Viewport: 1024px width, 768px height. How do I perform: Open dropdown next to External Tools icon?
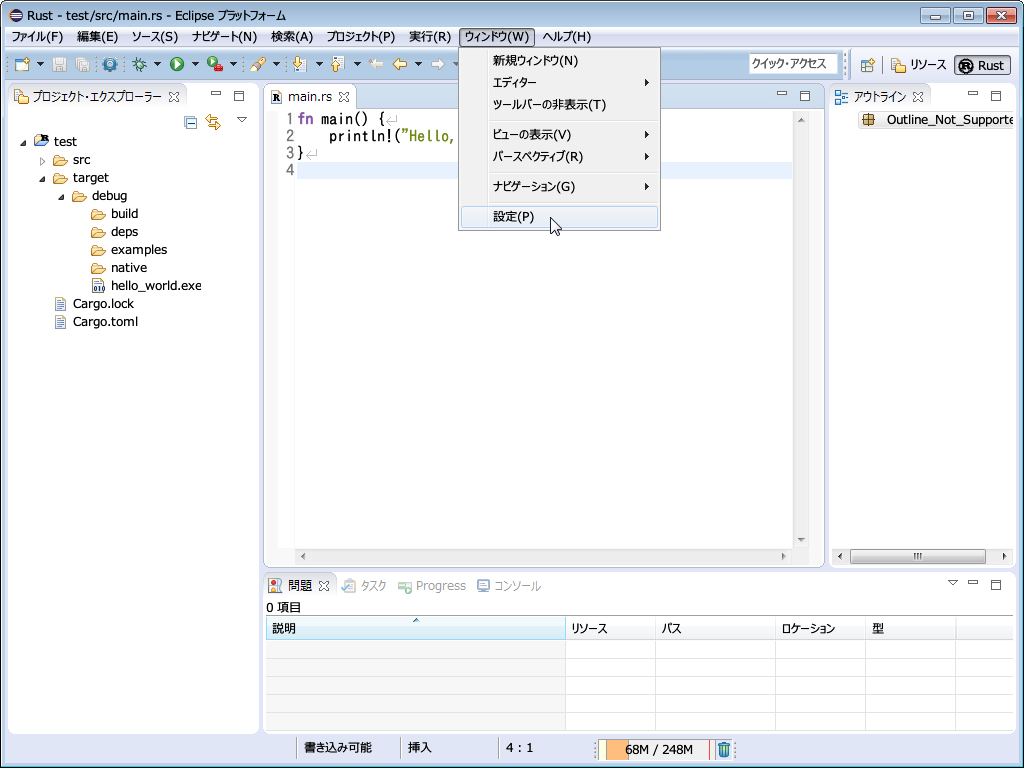233,64
